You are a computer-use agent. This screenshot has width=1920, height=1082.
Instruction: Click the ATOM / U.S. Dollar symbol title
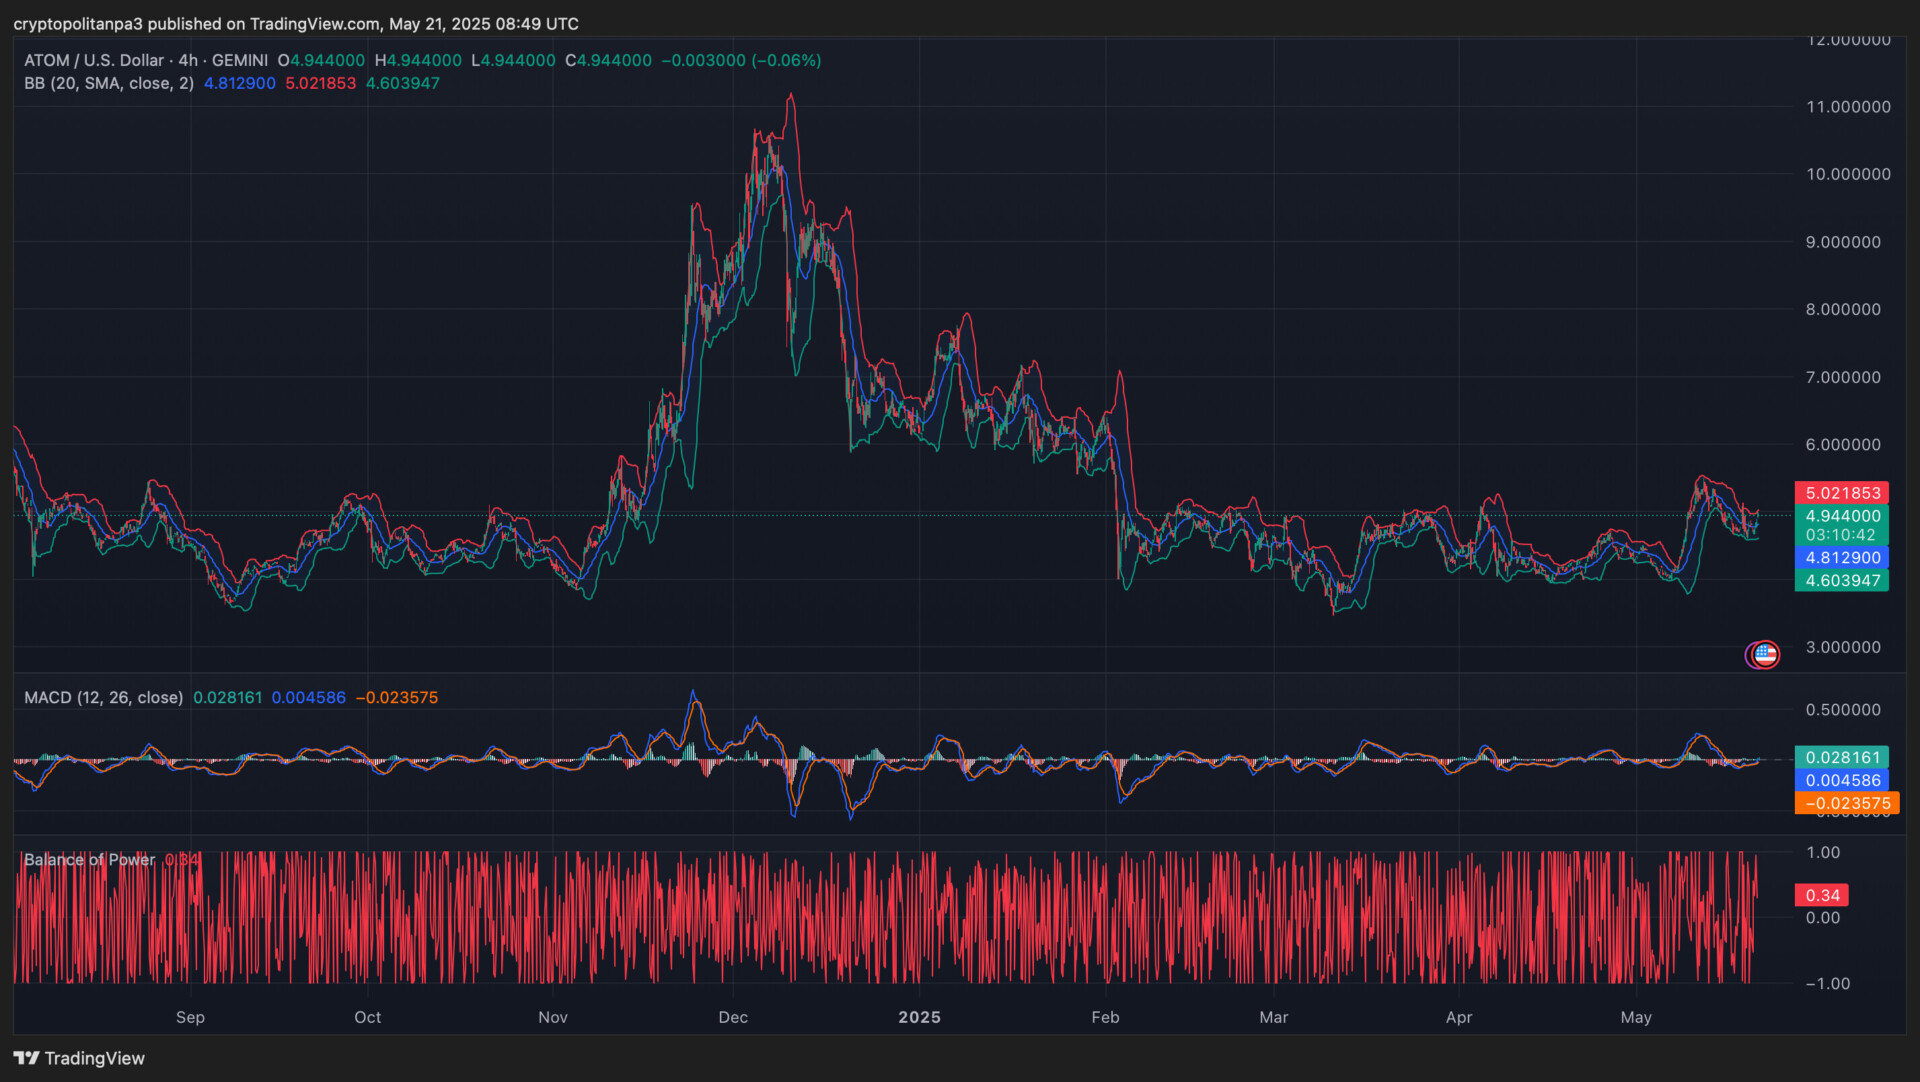96,60
